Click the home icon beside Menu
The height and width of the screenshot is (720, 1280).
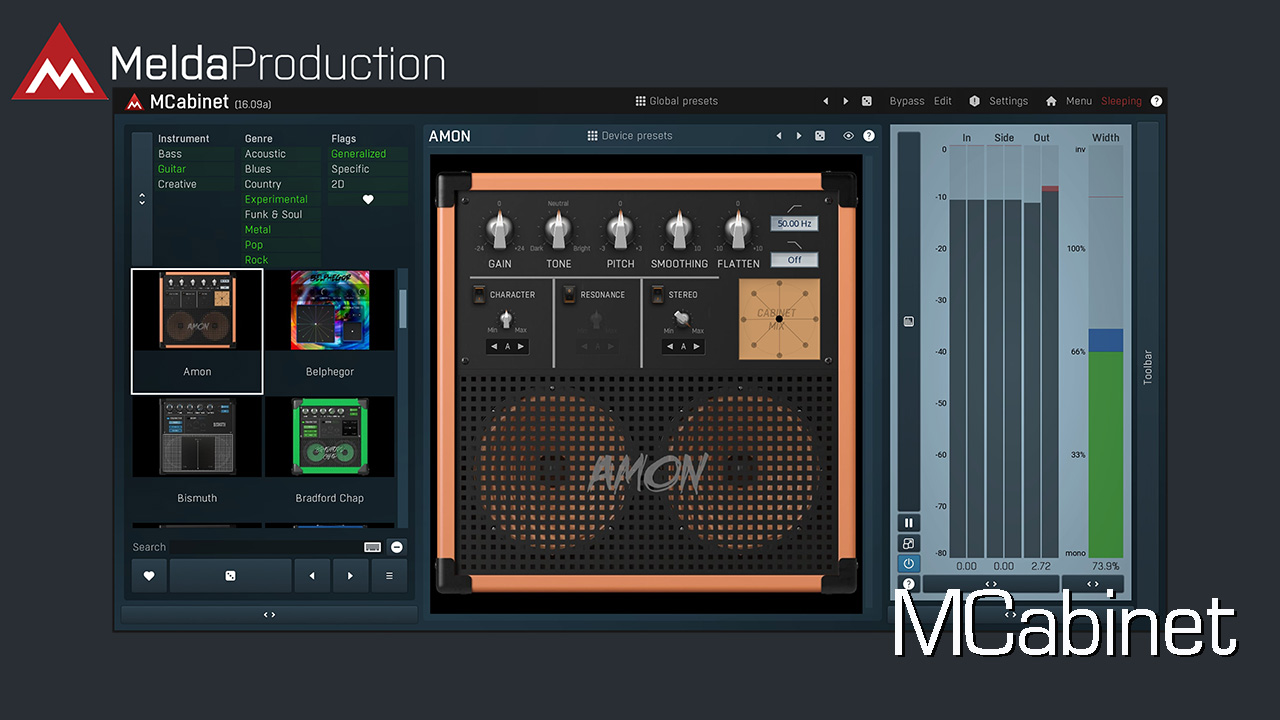click(x=1051, y=101)
